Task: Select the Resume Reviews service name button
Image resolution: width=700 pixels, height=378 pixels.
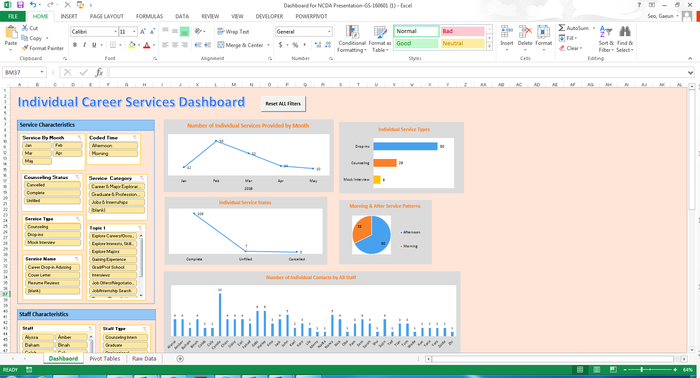Action: [x=53, y=283]
